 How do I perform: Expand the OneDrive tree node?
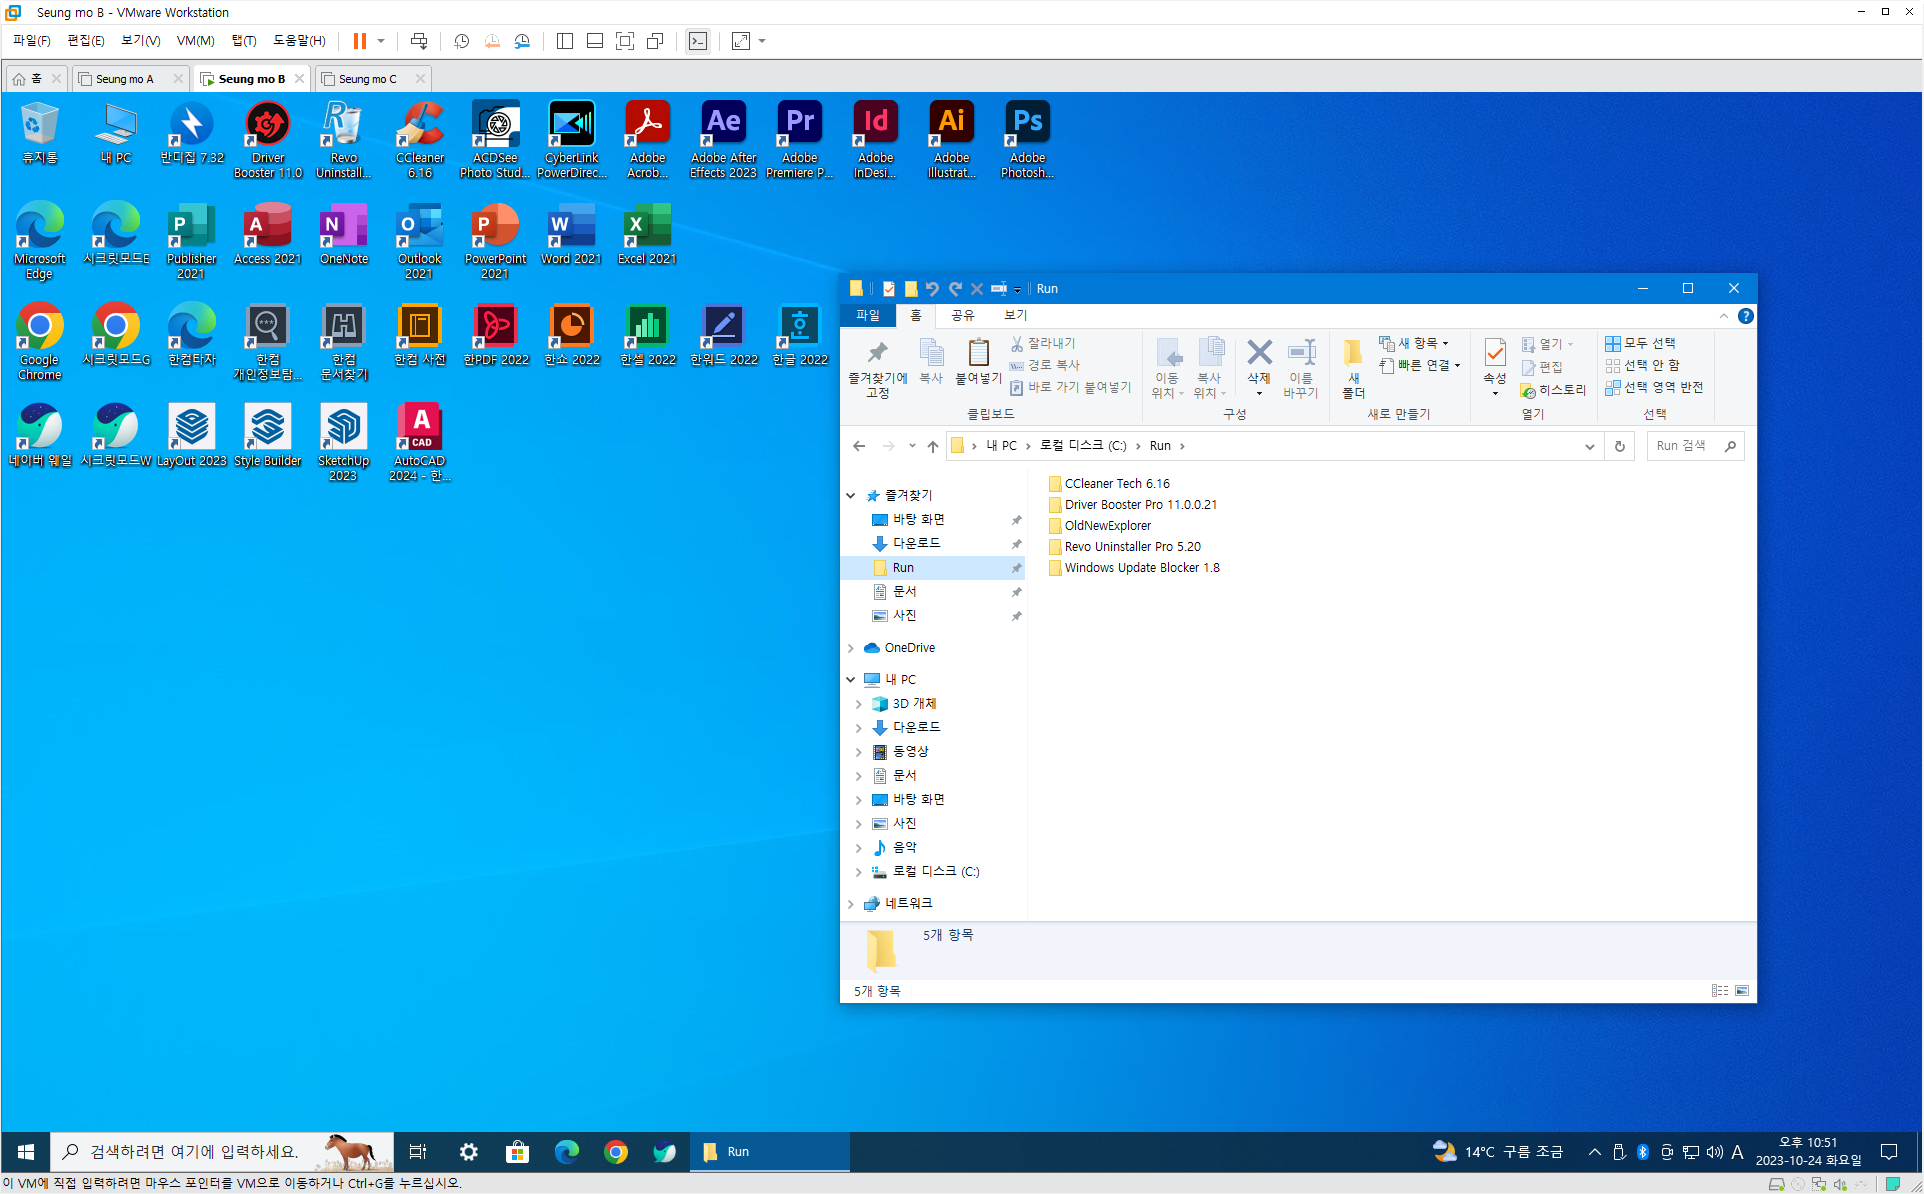pyautogui.click(x=851, y=648)
